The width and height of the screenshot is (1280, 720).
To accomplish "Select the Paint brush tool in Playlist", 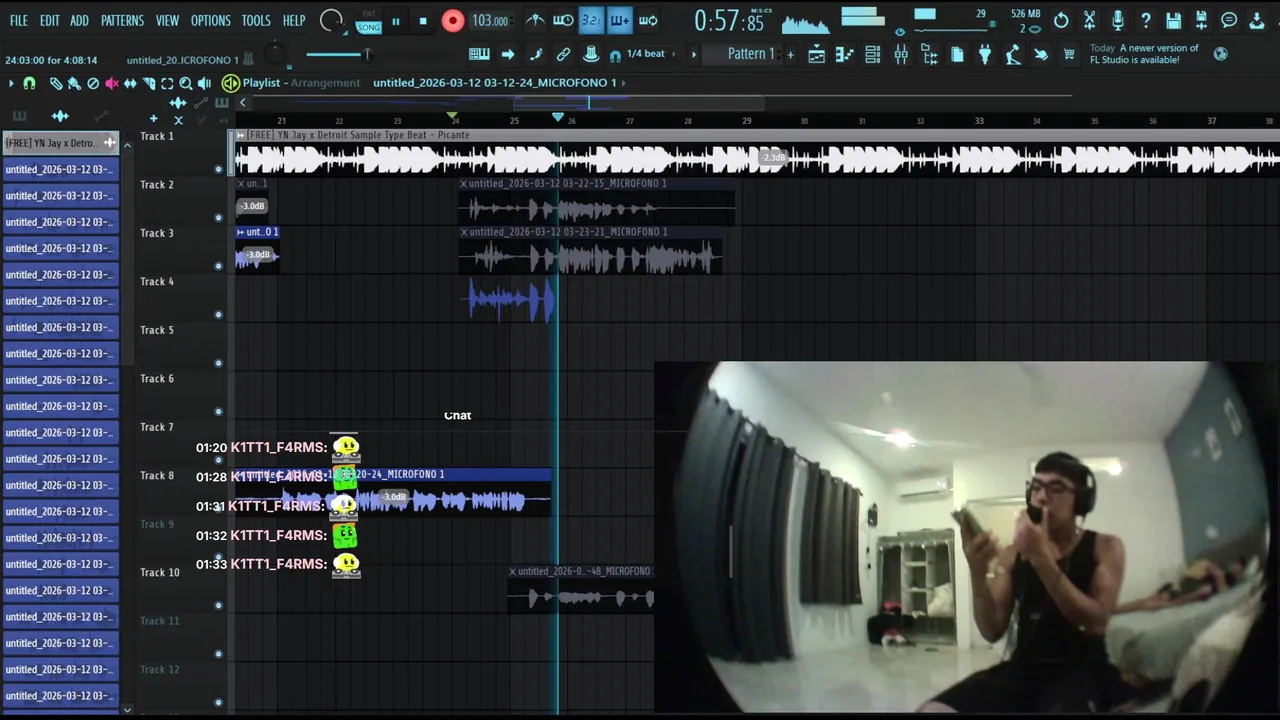I will [x=74, y=84].
